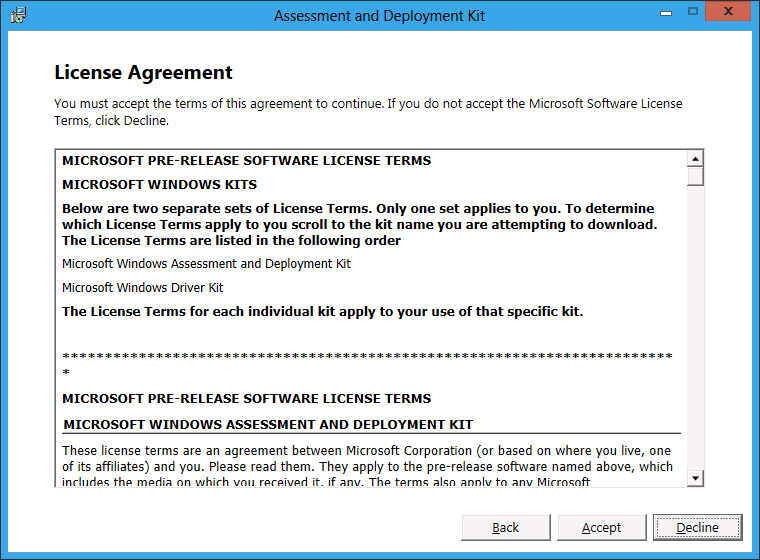Decline the license terms
Image resolution: width=760 pixels, height=560 pixels.
click(x=697, y=527)
